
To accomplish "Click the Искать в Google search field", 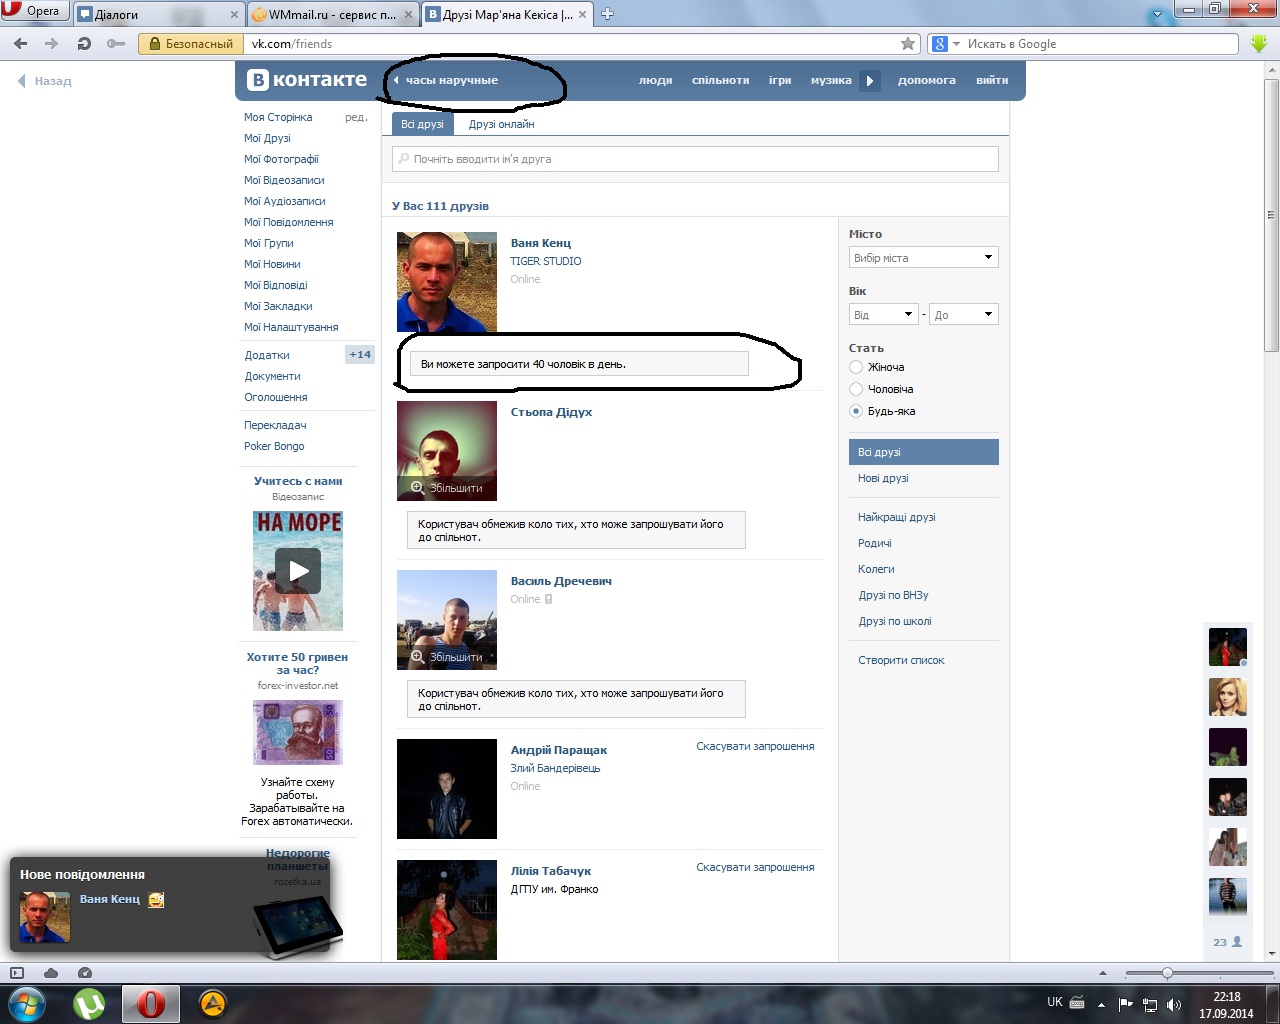I will click(1102, 44).
